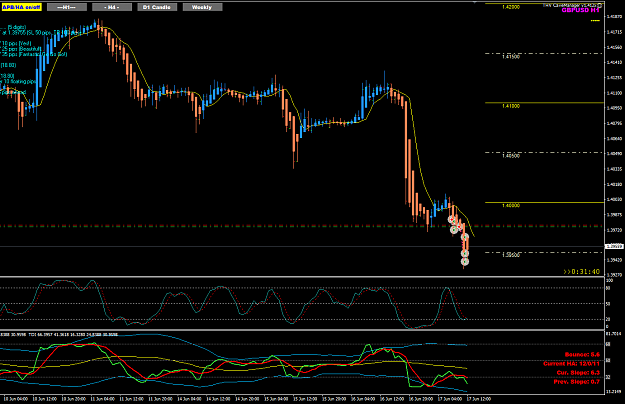Viewport: 625px width, 404px height.
Task: Select the D1 Candle button
Action: tap(157, 7)
